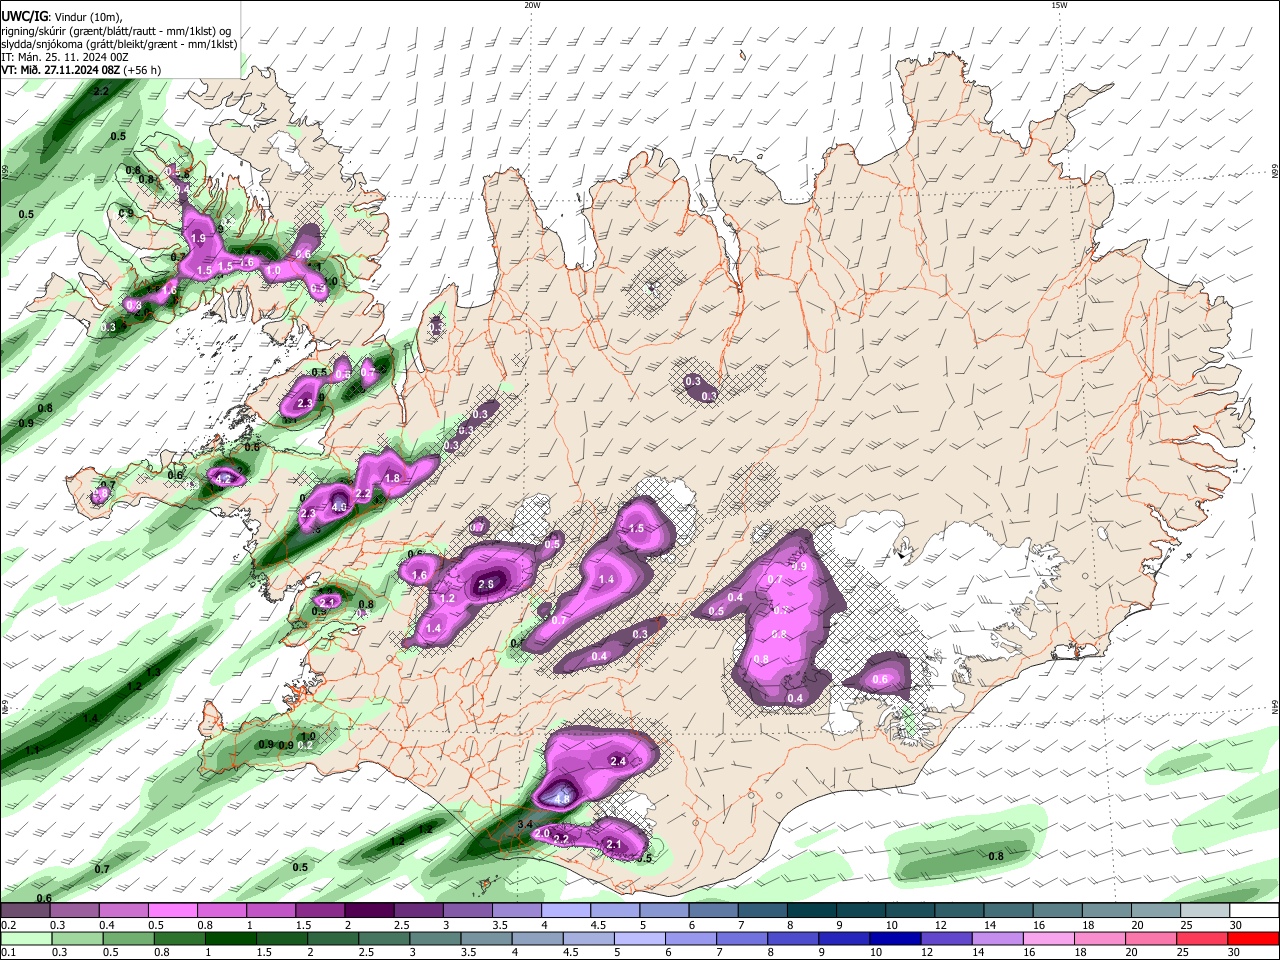
Task: Click the 0.1 label on the lower scale
Action: pyautogui.click(x=7, y=953)
